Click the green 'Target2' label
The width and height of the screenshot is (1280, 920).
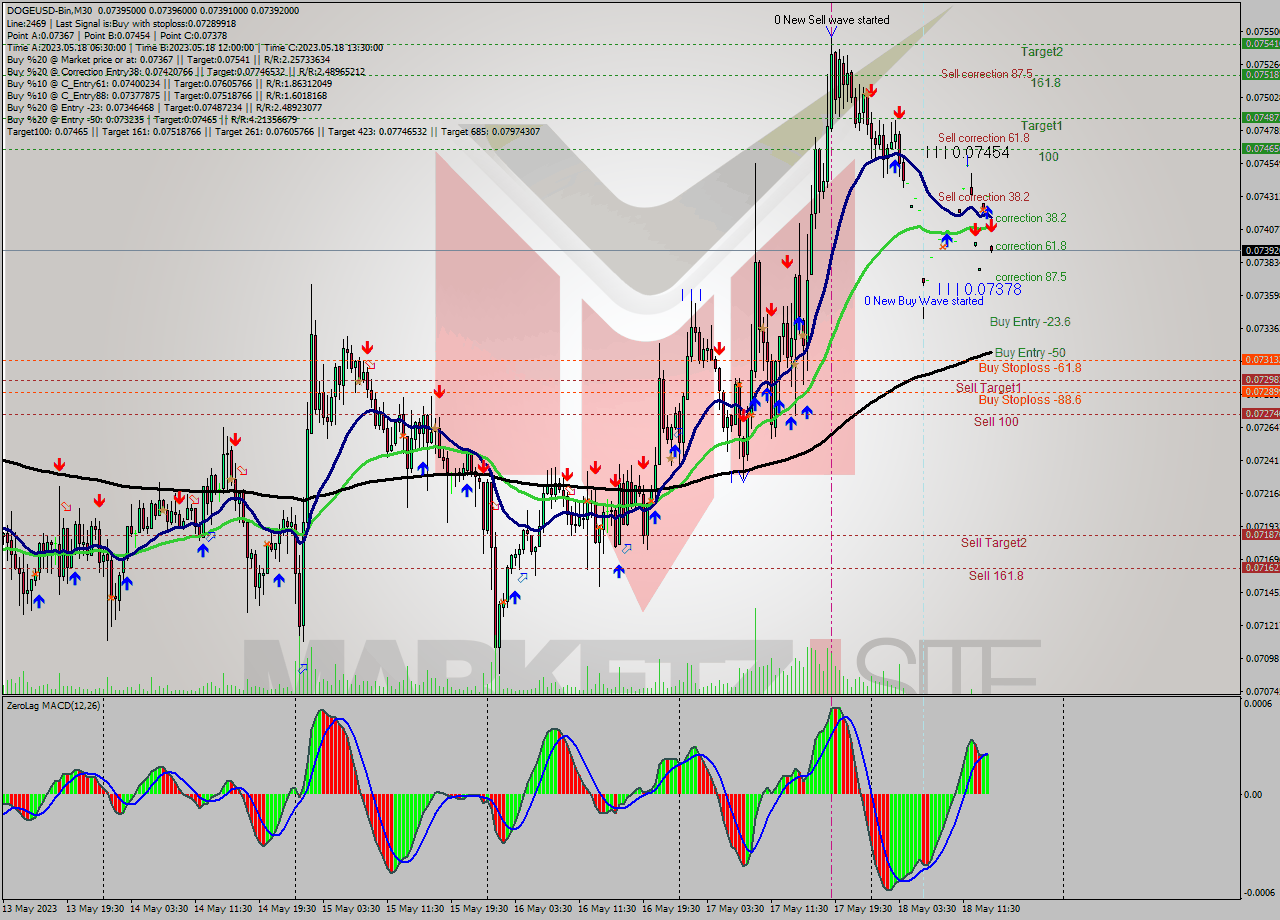tap(1042, 51)
